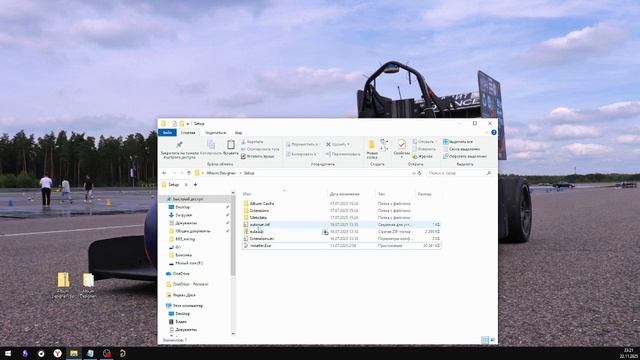This screenshot has width=640, height=360.
Task: Close the Setup folder tab
Action: click(x=186, y=185)
